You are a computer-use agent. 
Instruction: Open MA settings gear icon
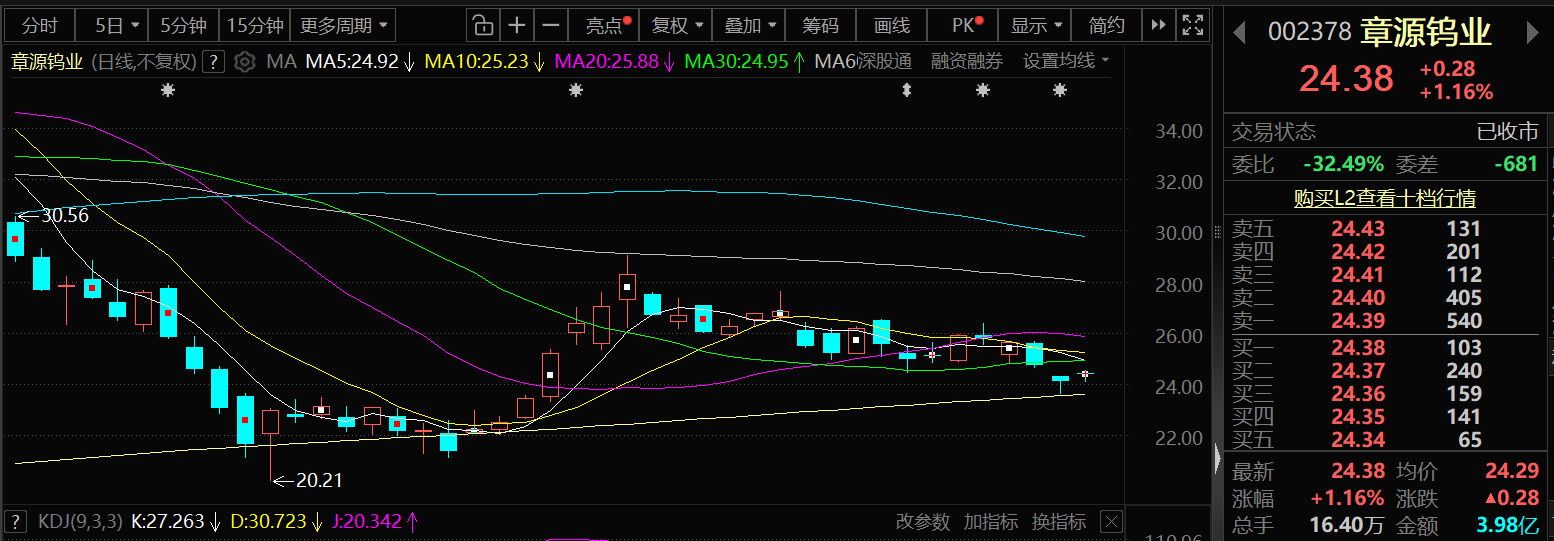[x=244, y=62]
